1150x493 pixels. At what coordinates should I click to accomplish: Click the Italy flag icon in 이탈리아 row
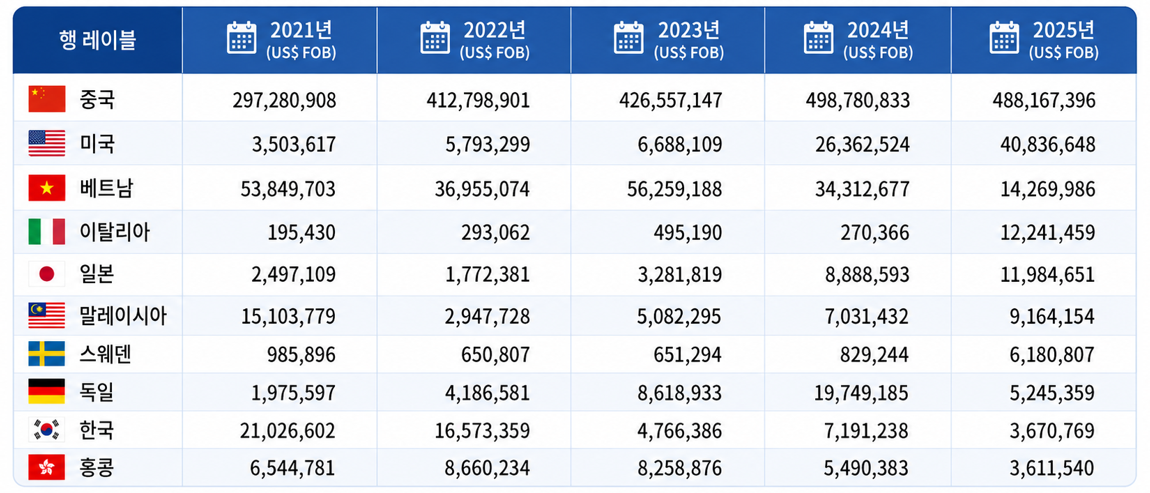coord(47,232)
